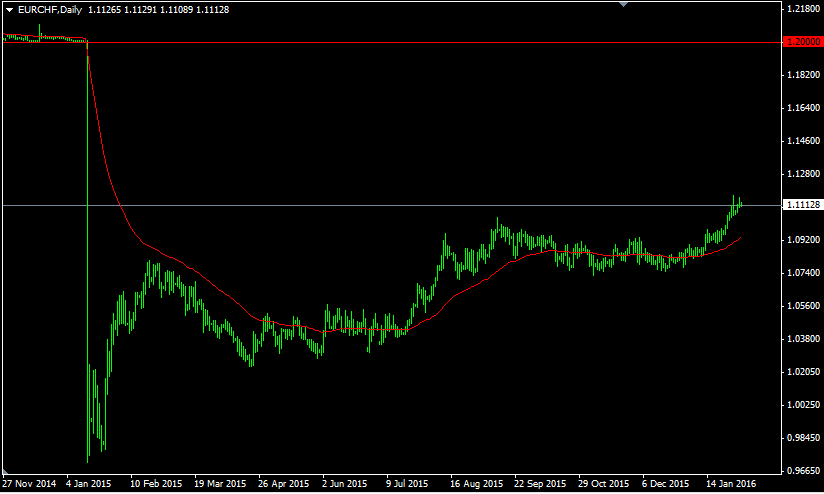Click the 1.21800 price axis label
The width and height of the screenshot is (824, 494).
pyautogui.click(x=803, y=9)
